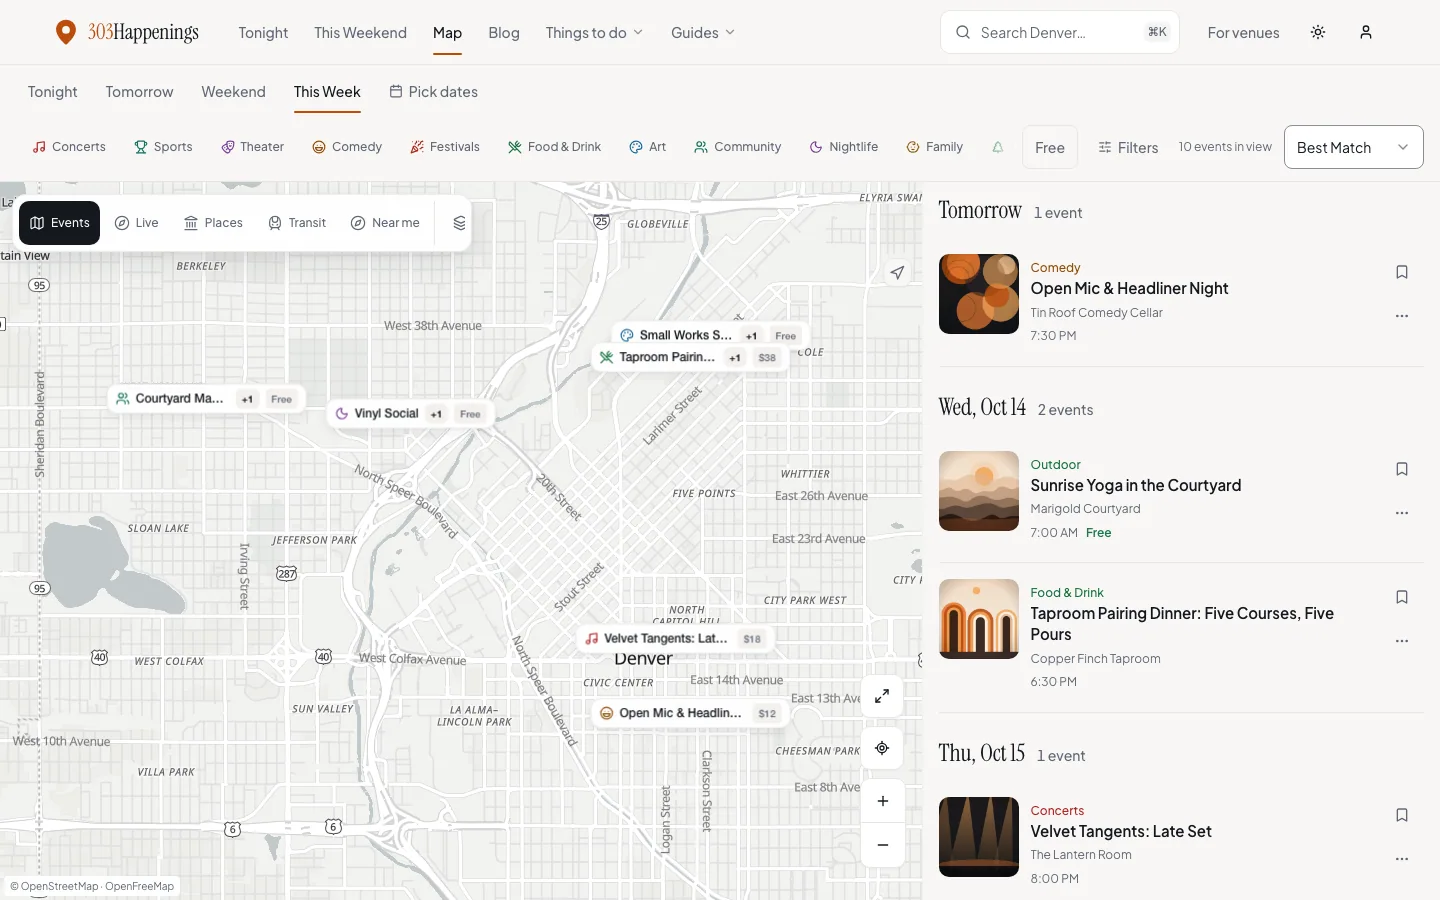Select the Weekend date tab

pos(233,92)
